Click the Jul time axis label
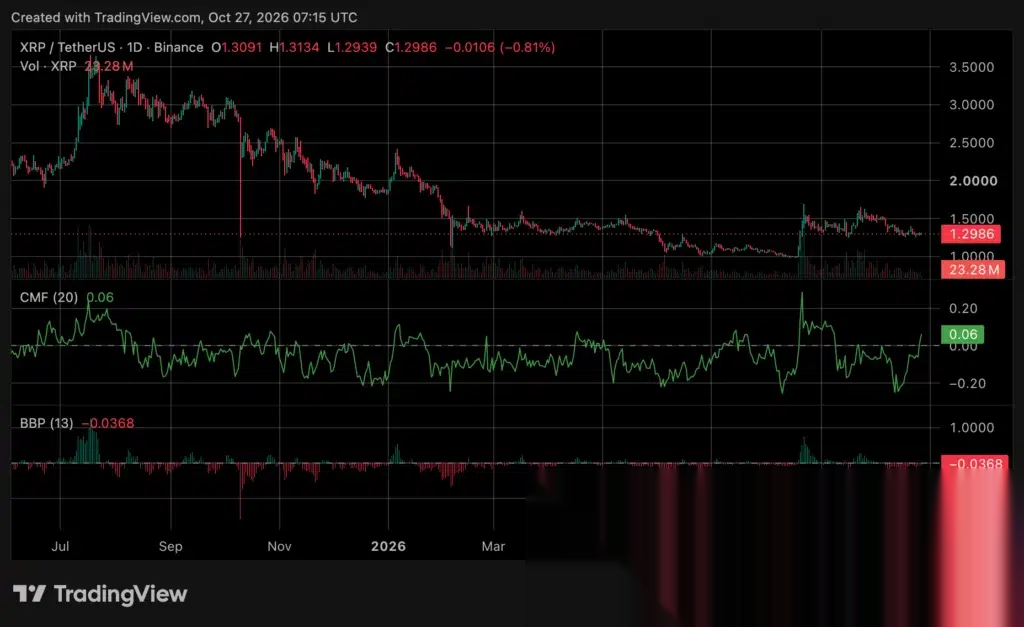The height and width of the screenshot is (627, 1024). 60,546
